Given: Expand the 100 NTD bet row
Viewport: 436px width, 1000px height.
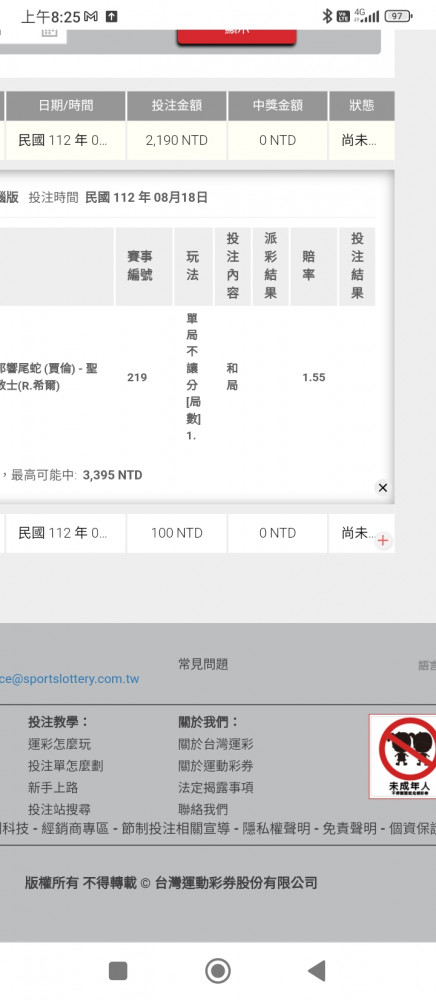Looking at the screenshot, I should coord(382,541).
